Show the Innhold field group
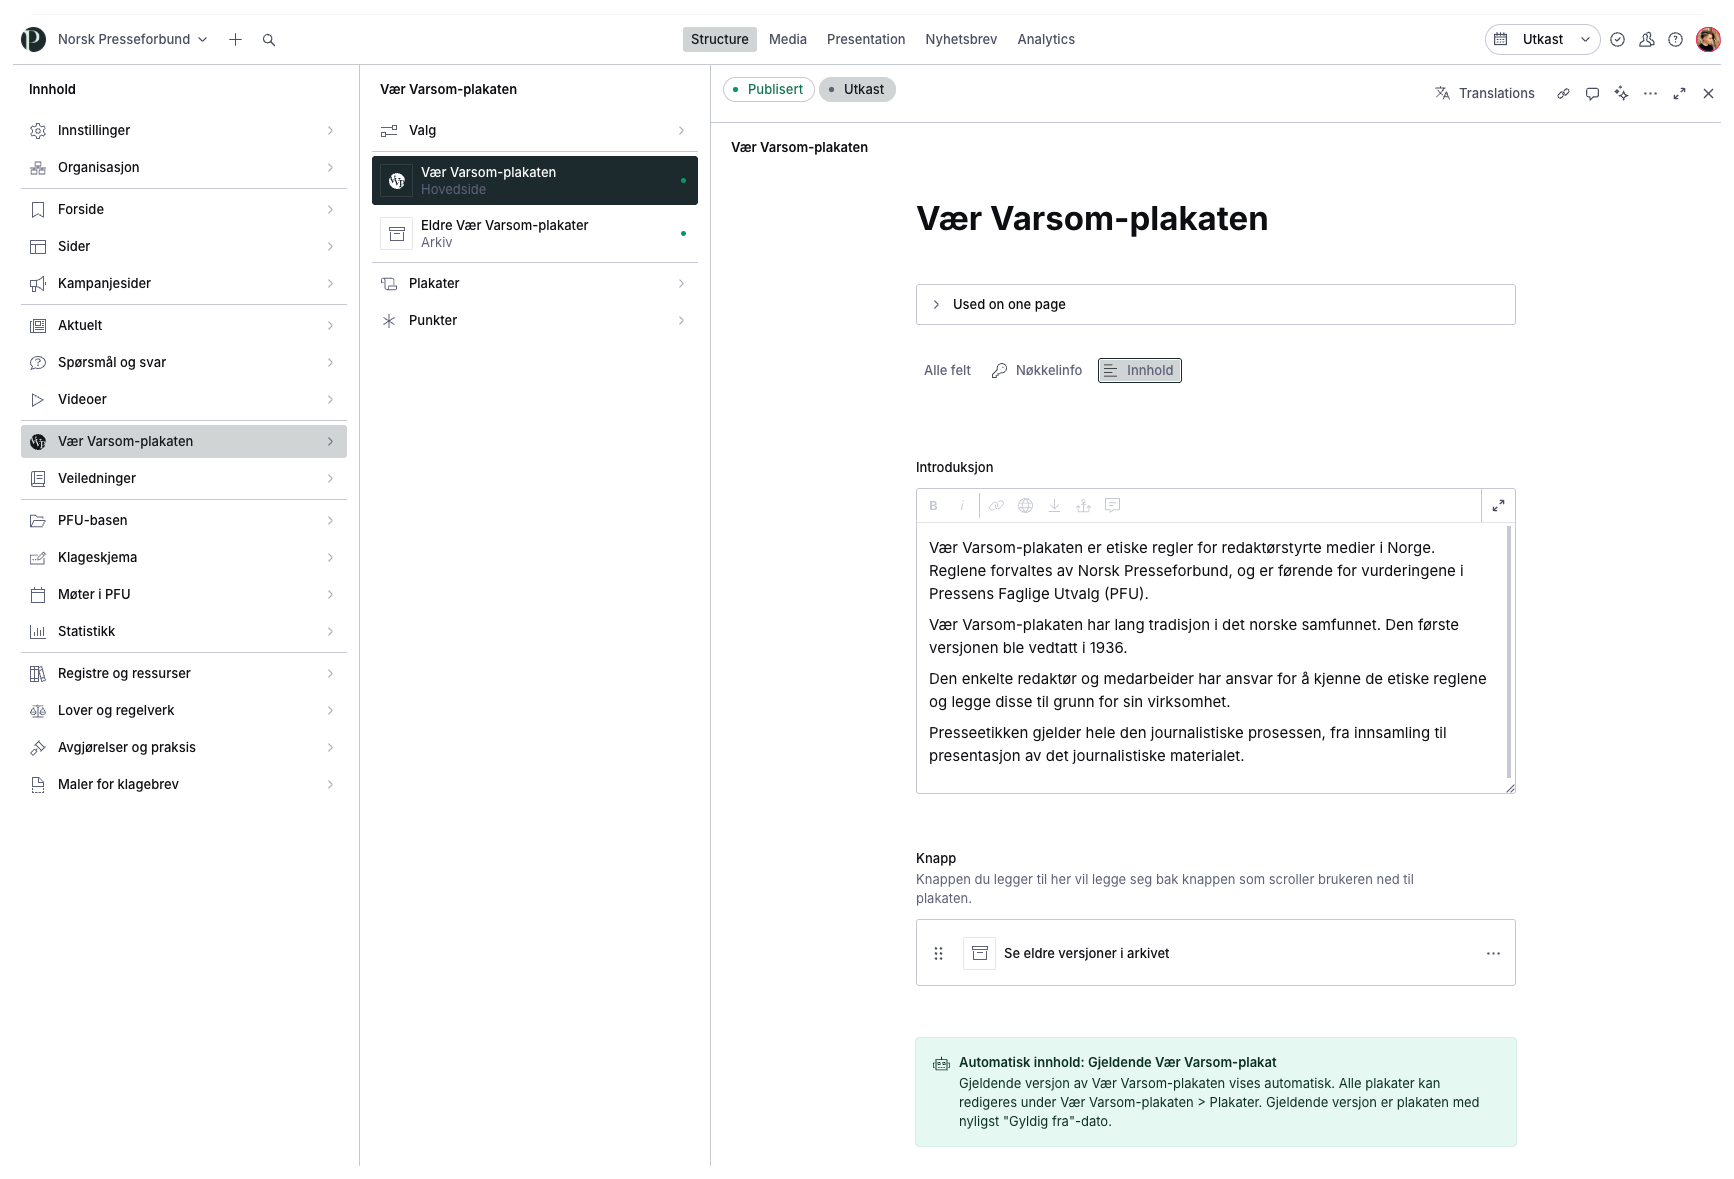Viewport: 1734px width, 1179px height. click(x=1139, y=371)
